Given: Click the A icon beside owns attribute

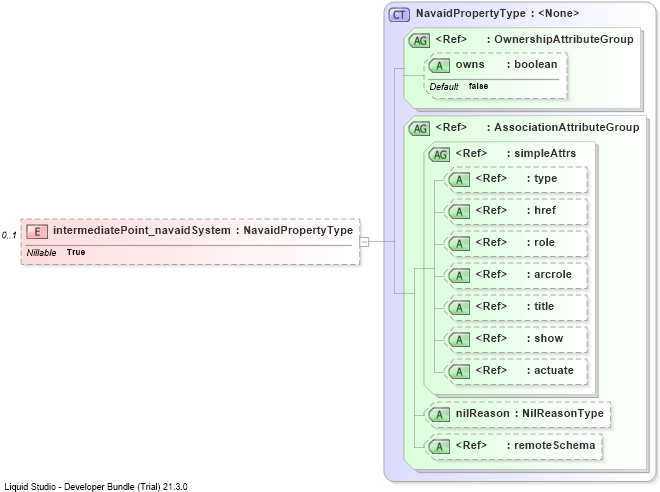Looking at the screenshot, I should [x=439, y=65].
